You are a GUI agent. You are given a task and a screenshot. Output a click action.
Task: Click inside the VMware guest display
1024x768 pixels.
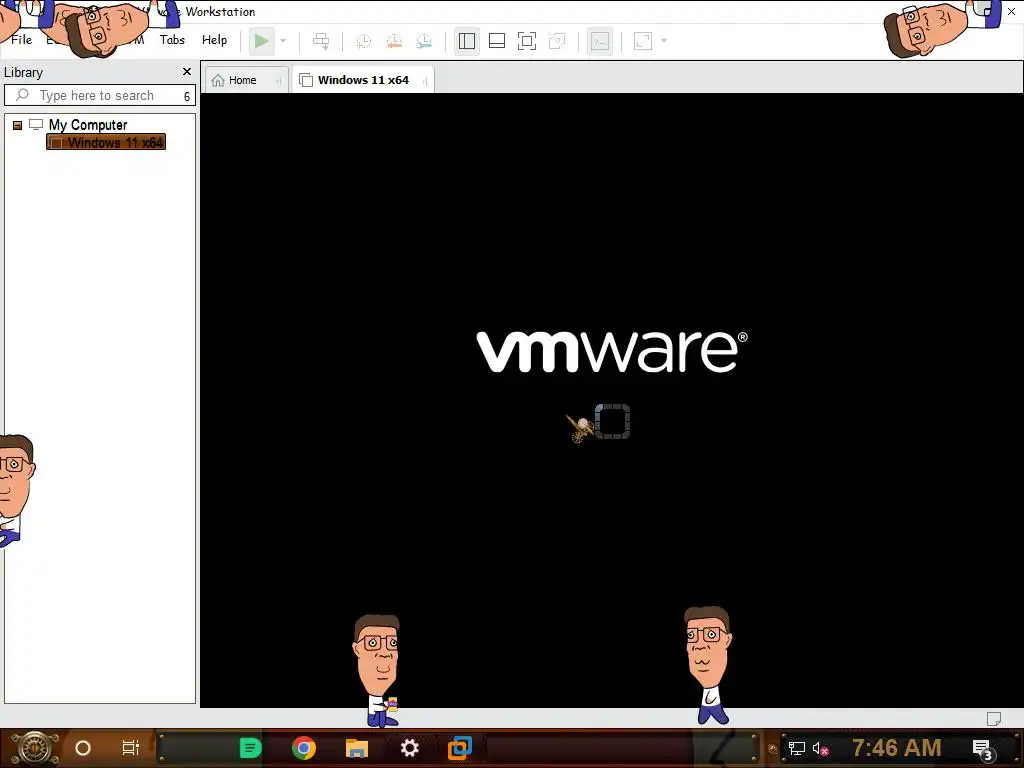[612, 400]
